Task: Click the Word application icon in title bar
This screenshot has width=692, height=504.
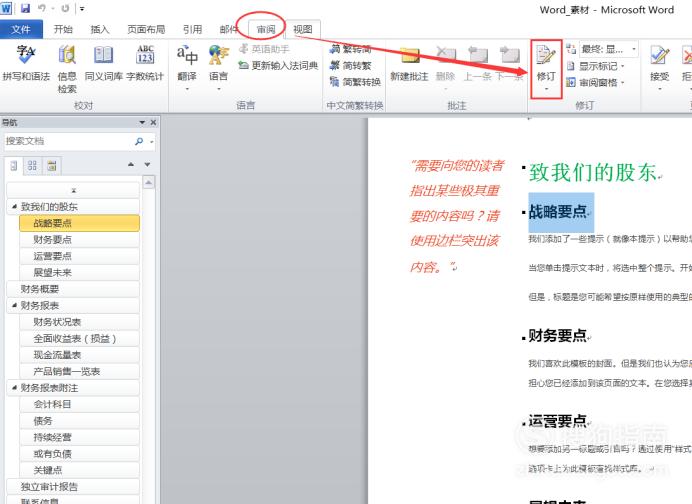Action: (x=6, y=8)
